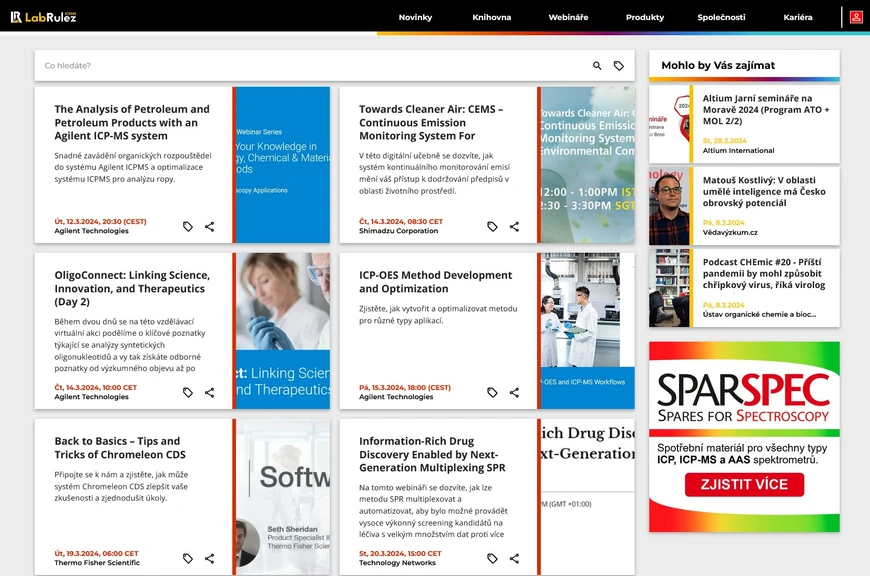Viewport: 870px width, 576px height.
Task: Share the ICP-OES Method Development webinar
Action: (514, 392)
